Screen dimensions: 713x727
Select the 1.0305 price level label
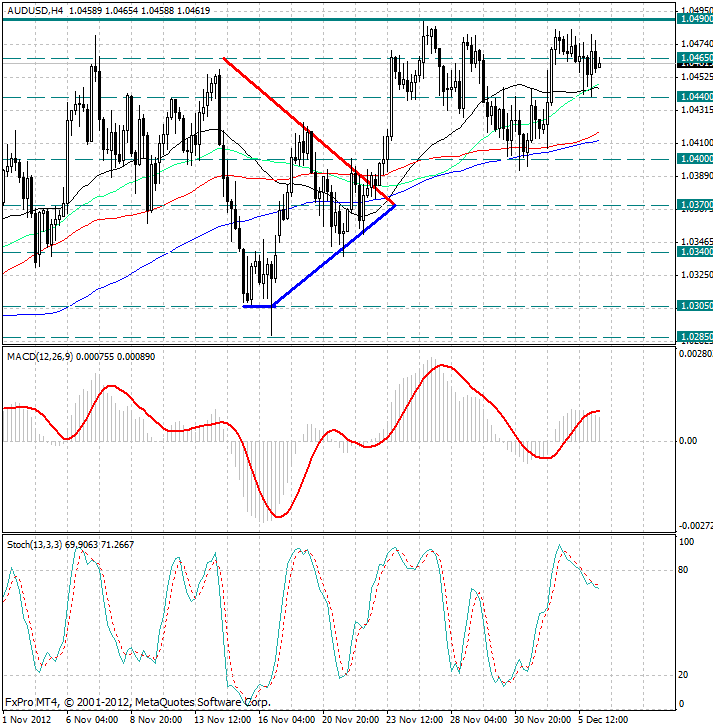coord(695,306)
